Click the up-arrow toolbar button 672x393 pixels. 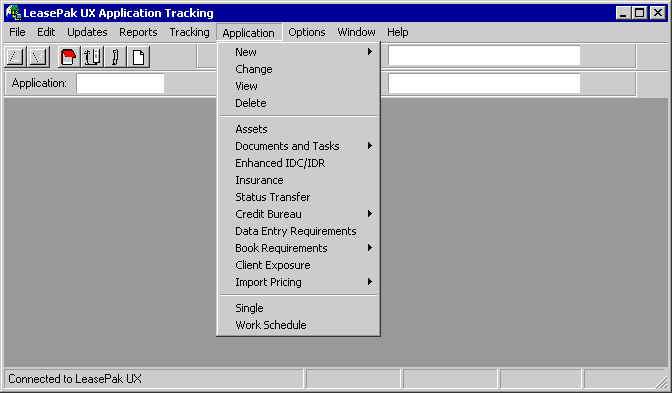coord(15,57)
